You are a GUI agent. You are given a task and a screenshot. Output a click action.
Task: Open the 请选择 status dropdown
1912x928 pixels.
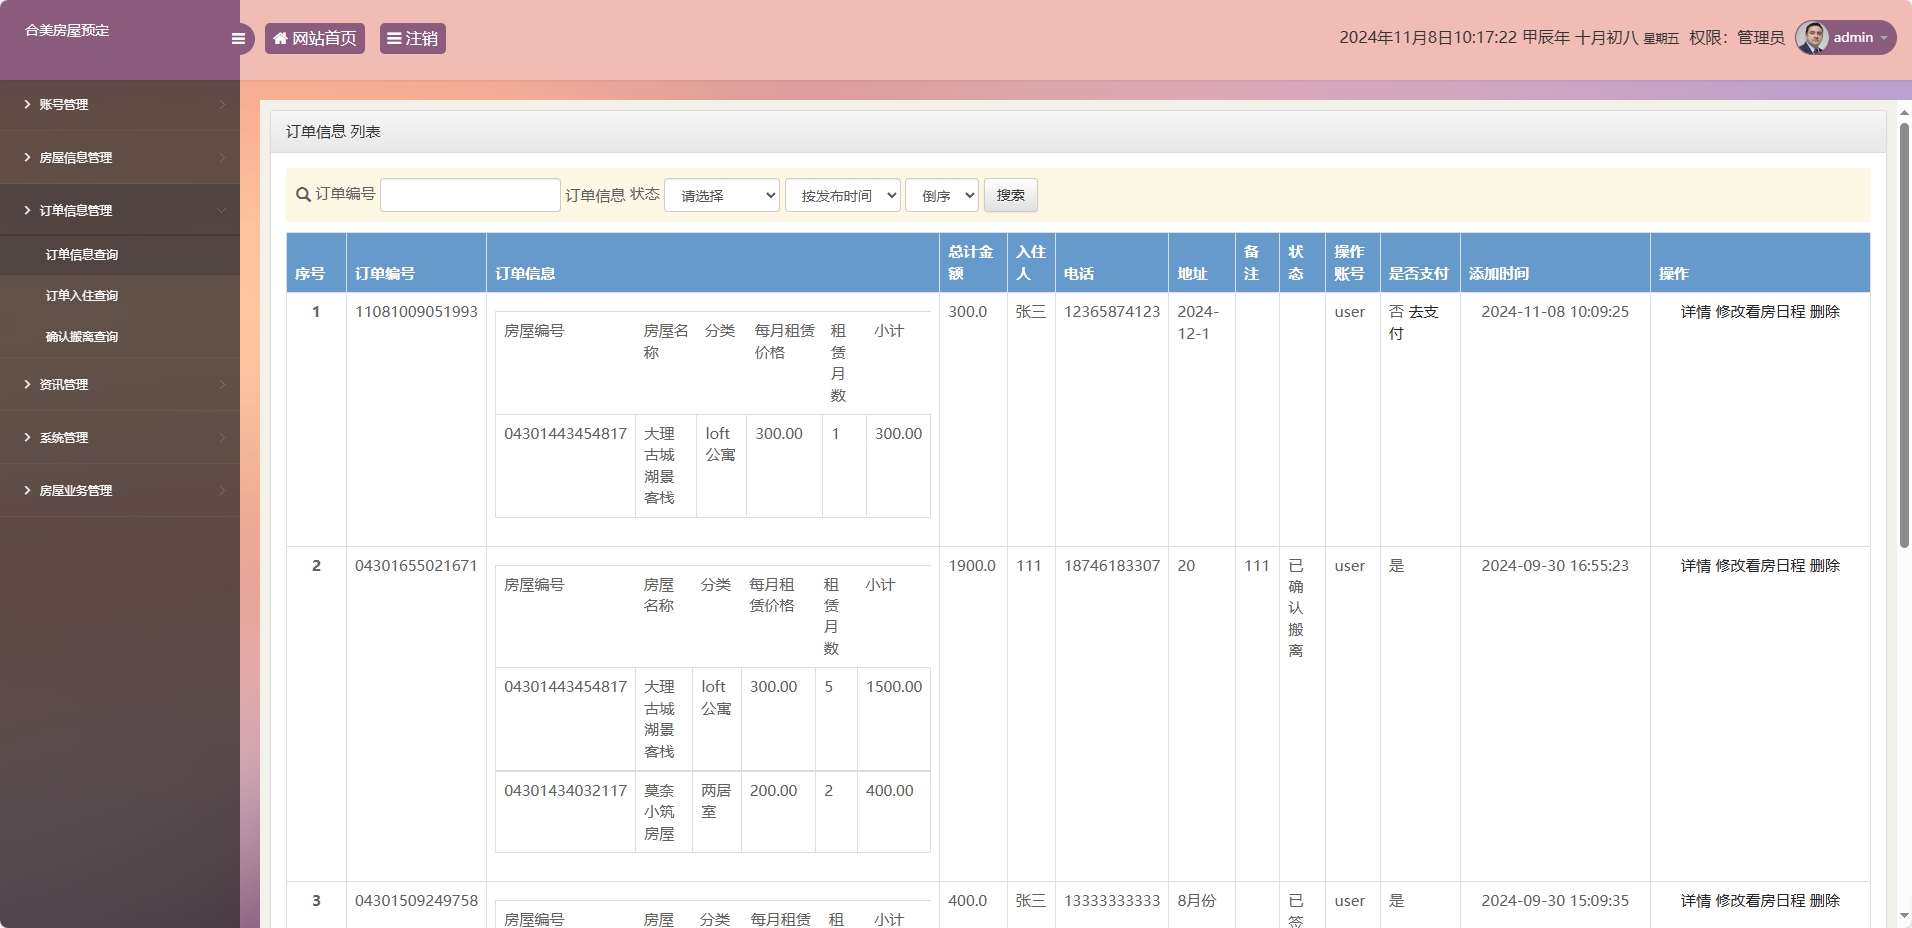[x=722, y=195]
